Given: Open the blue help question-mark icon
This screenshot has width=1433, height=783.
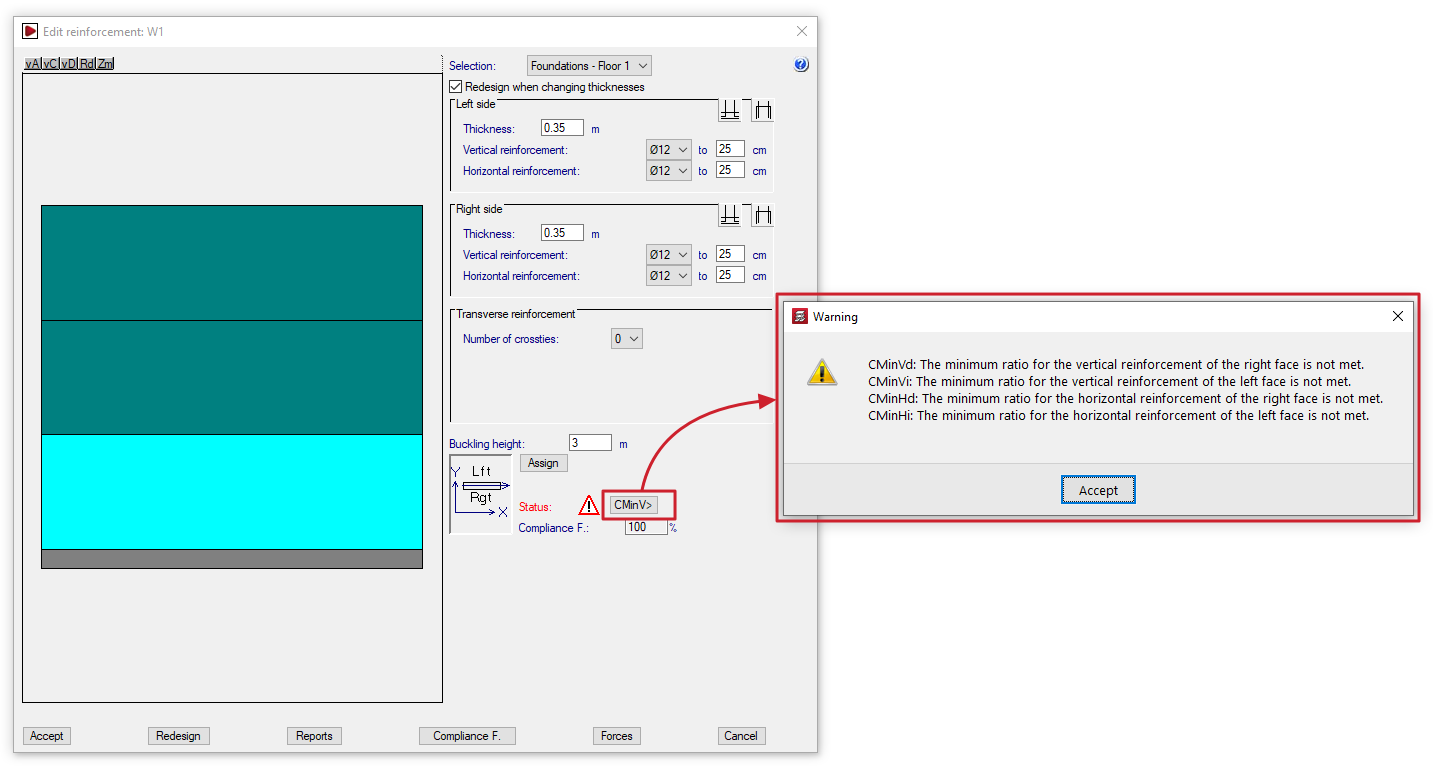Looking at the screenshot, I should pos(801,65).
